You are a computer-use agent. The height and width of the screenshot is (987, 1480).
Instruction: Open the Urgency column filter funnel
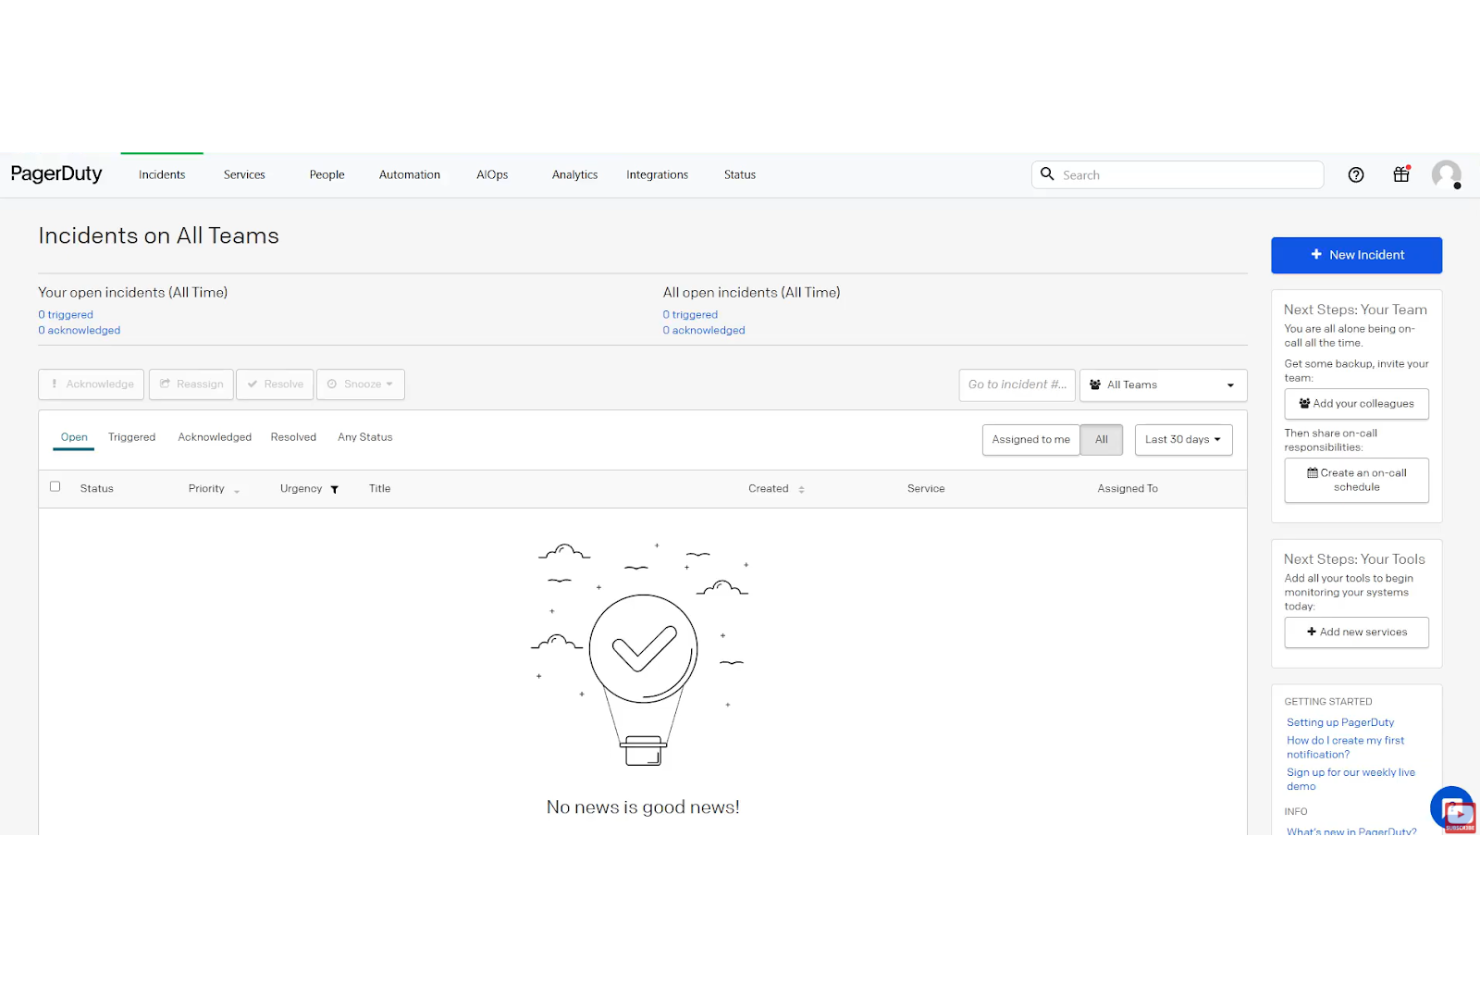point(334,489)
